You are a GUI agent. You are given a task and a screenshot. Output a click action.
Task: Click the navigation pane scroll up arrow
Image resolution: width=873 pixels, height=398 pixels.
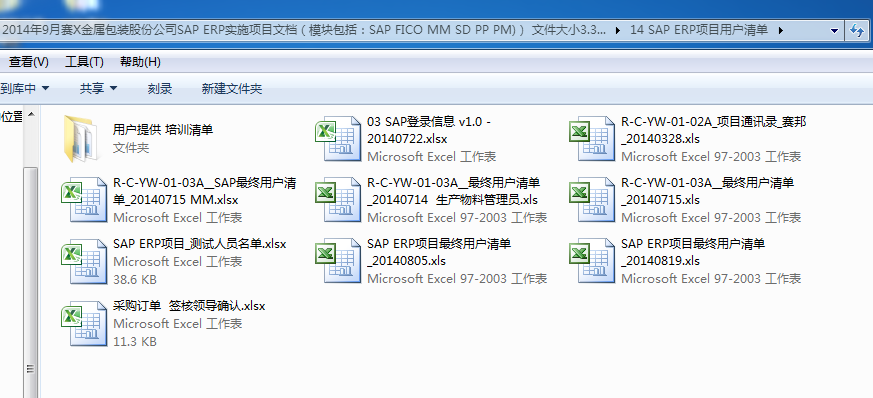(31, 115)
